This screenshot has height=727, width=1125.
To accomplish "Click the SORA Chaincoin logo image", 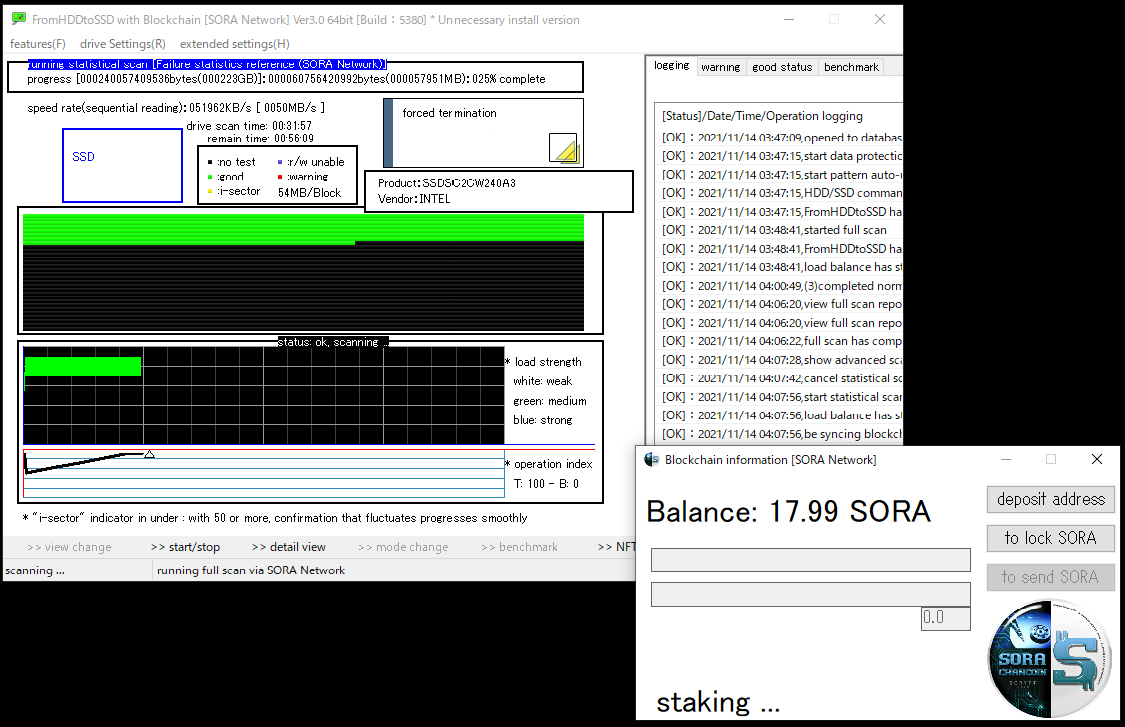I will point(1050,660).
